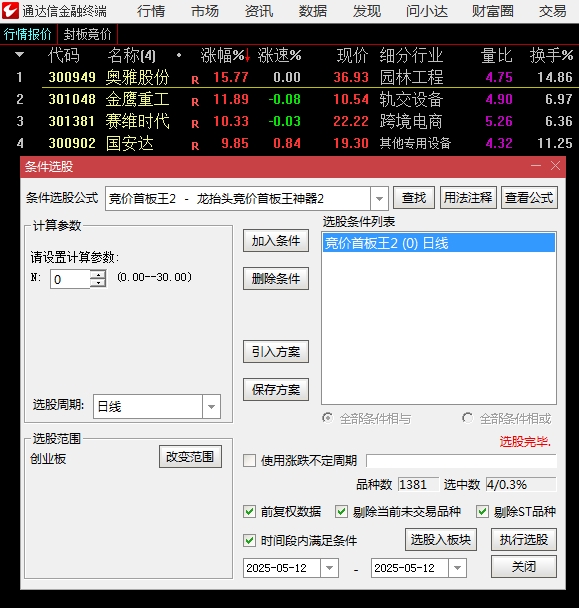
Task: Close the 条件选股 dialog with X
Action: click(555, 166)
